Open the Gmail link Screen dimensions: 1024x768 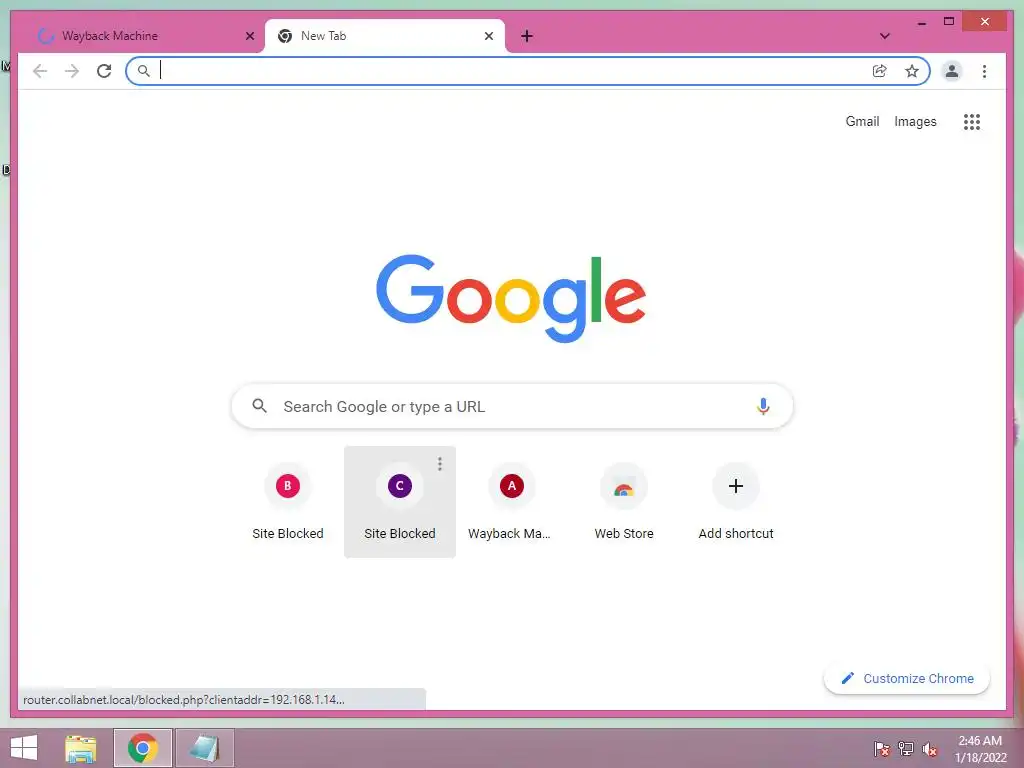(x=862, y=121)
